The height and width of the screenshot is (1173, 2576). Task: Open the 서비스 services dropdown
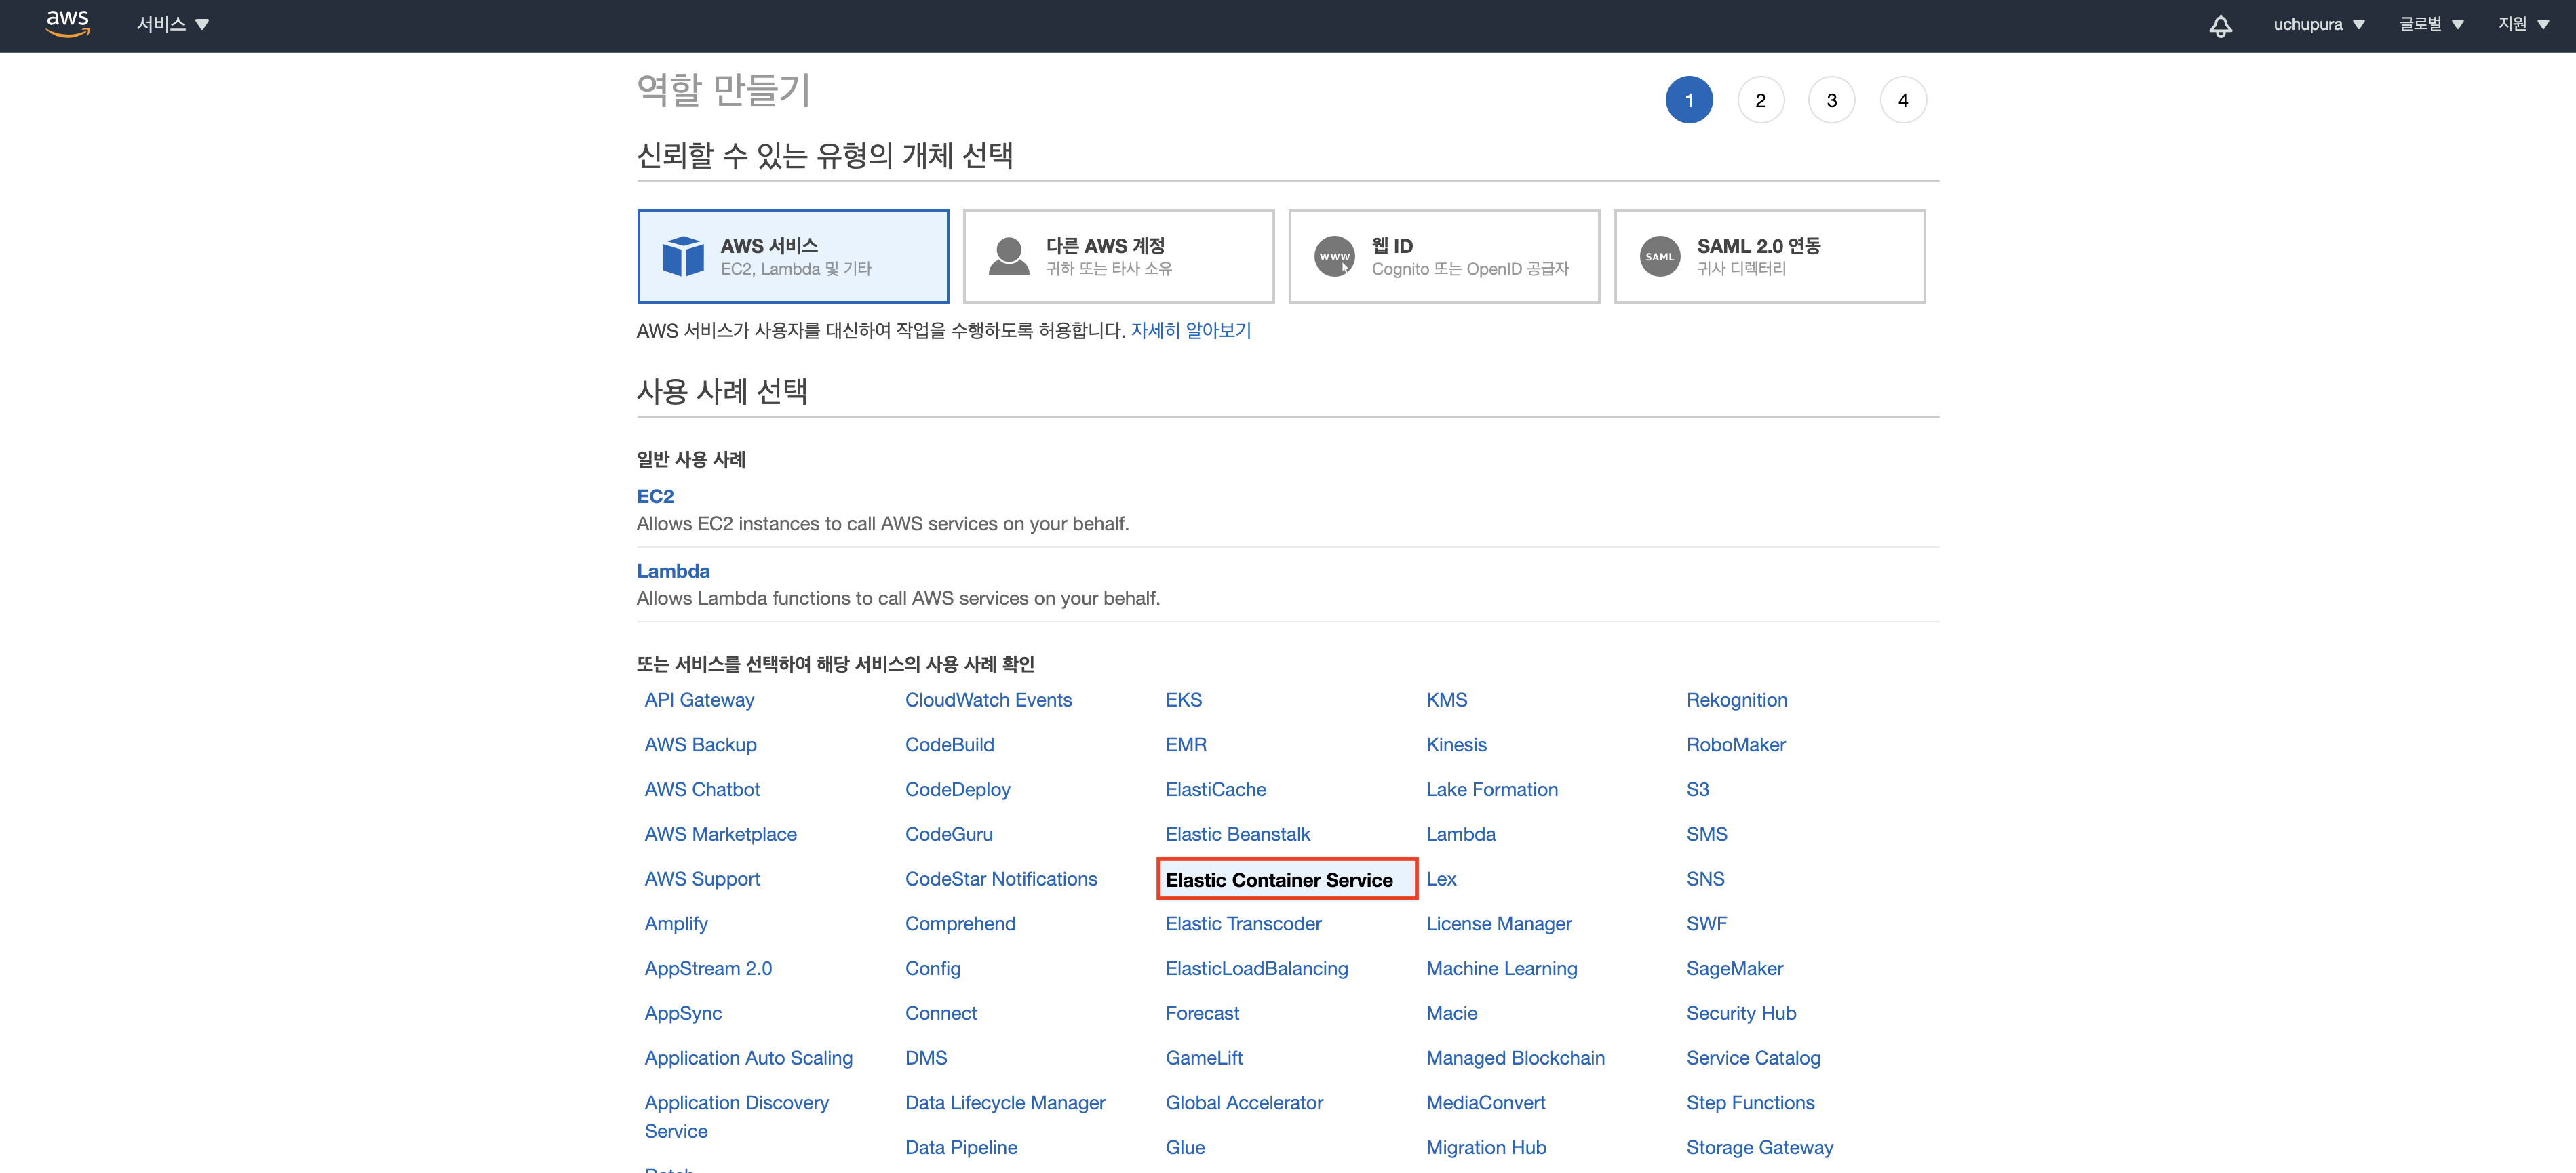click(172, 24)
